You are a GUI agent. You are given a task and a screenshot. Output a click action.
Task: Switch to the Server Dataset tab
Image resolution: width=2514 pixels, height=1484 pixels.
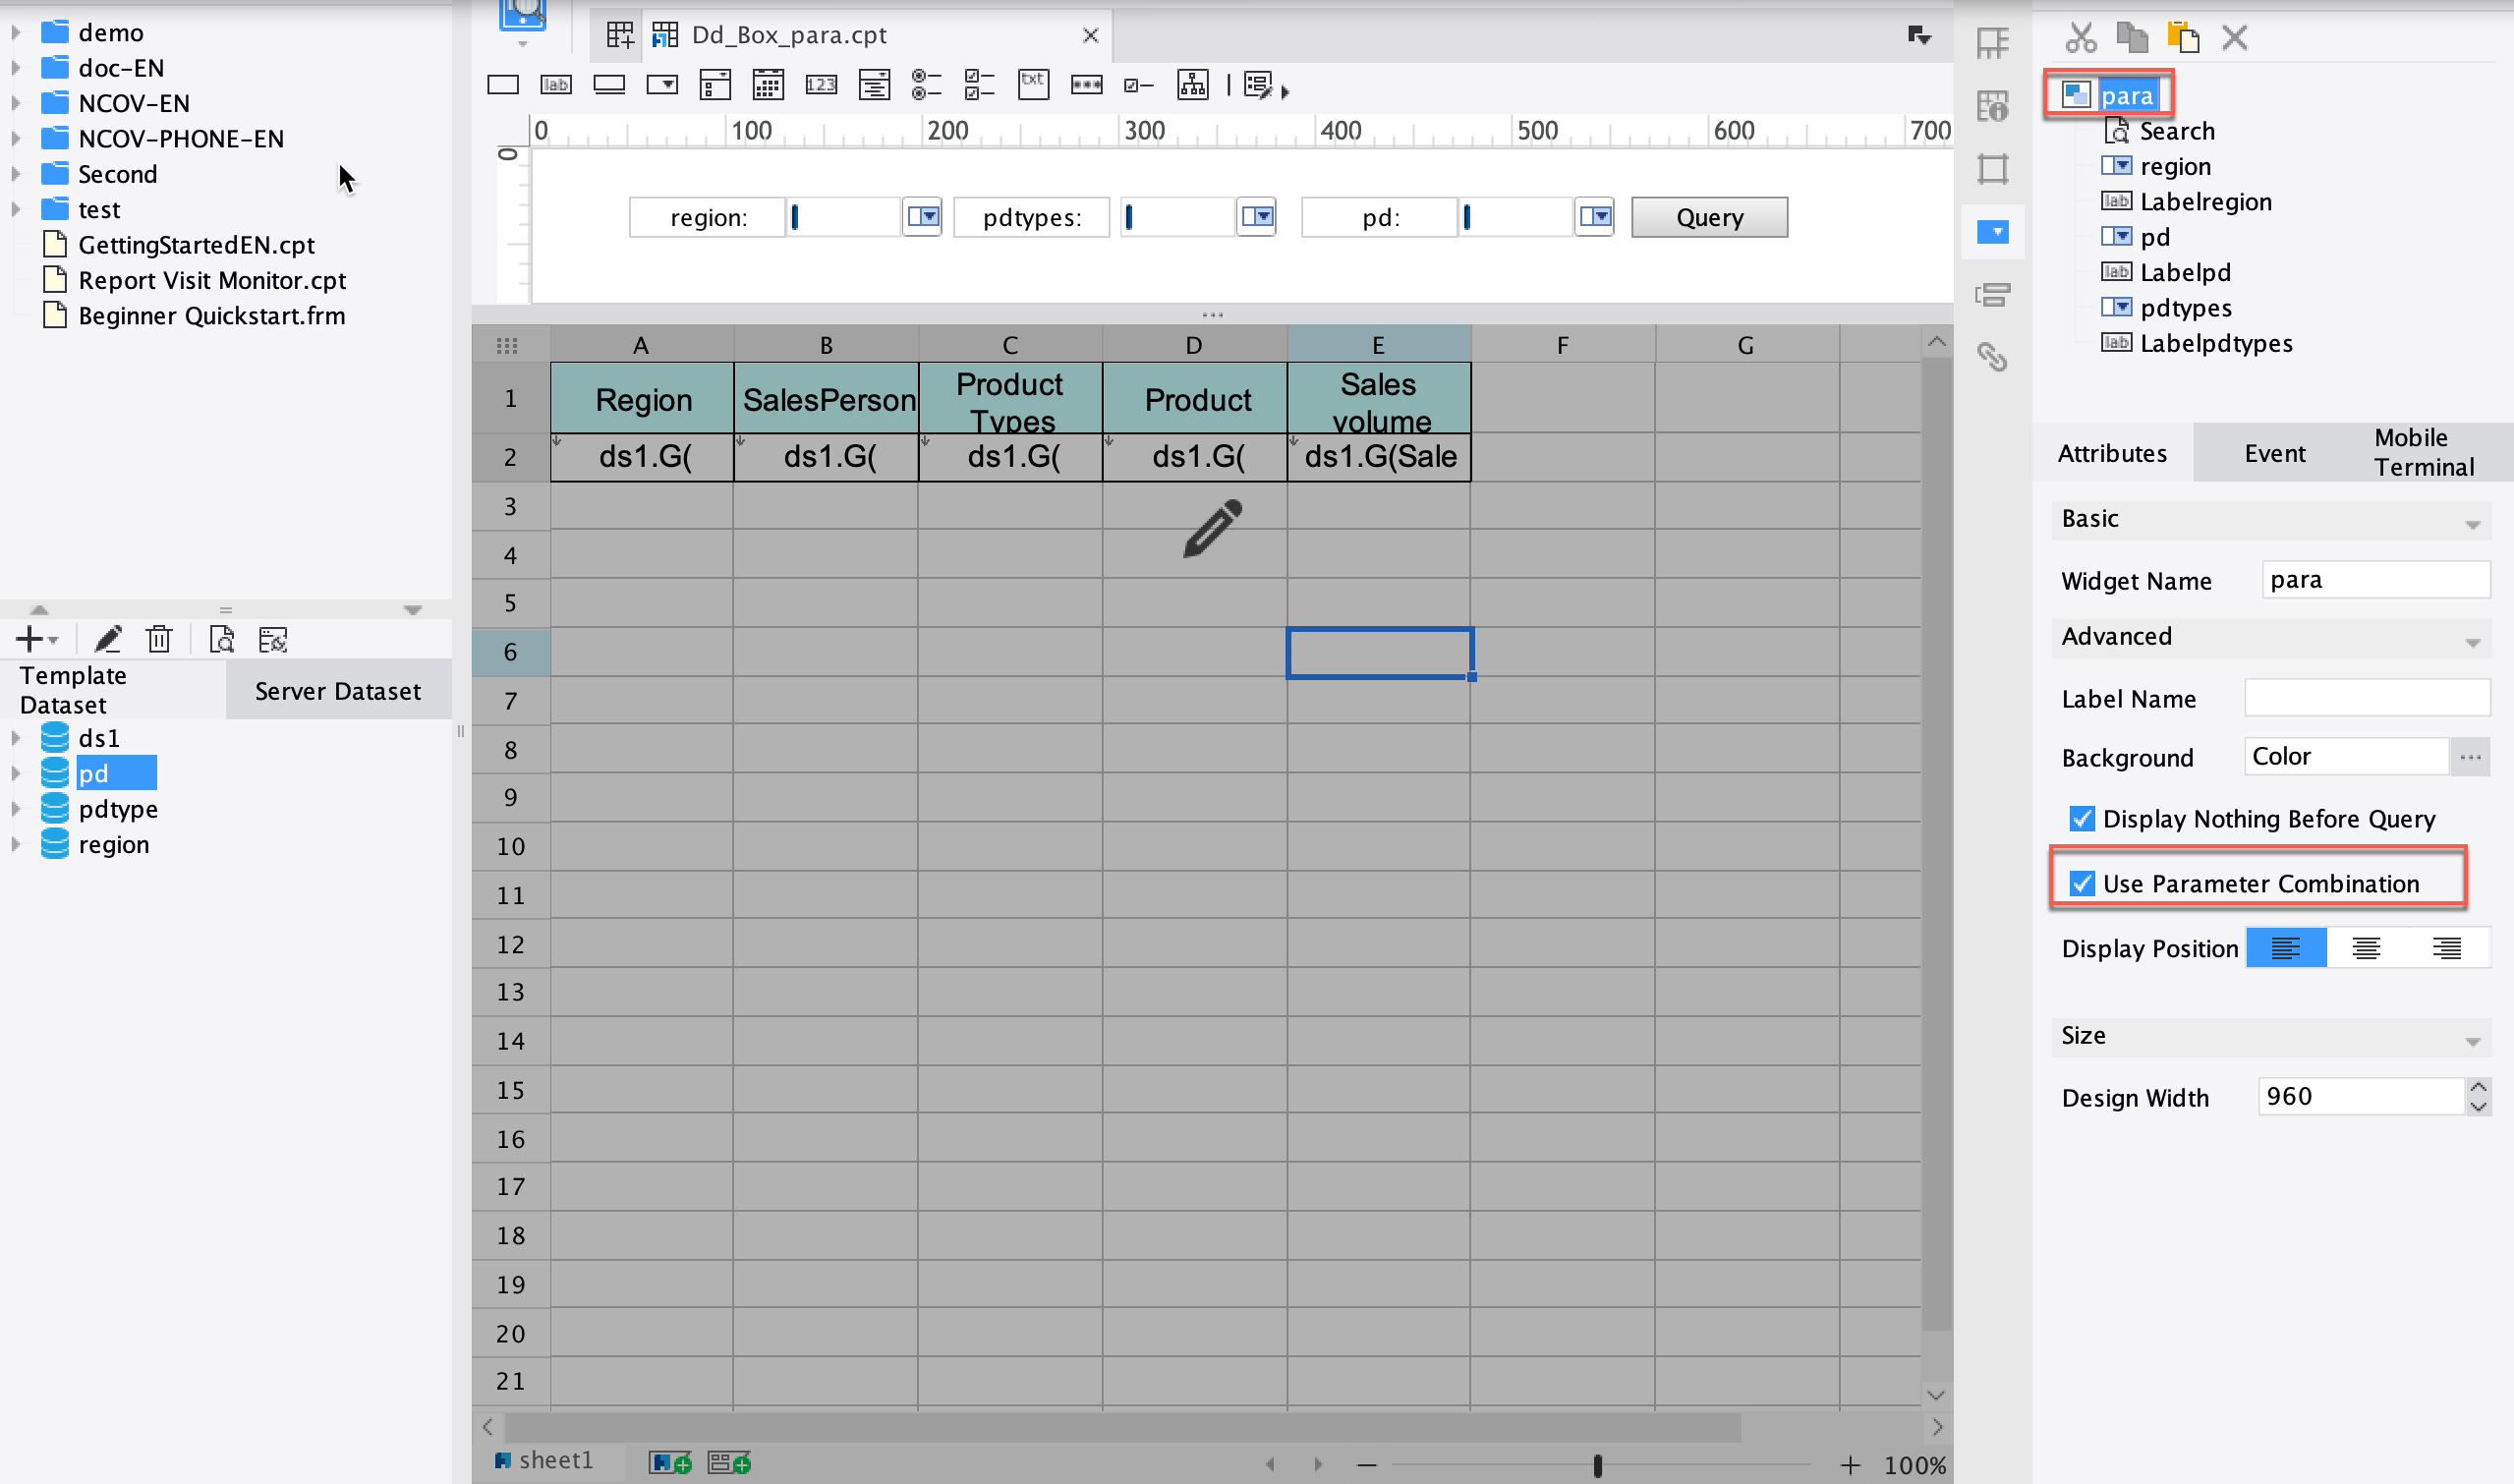(x=338, y=690)
